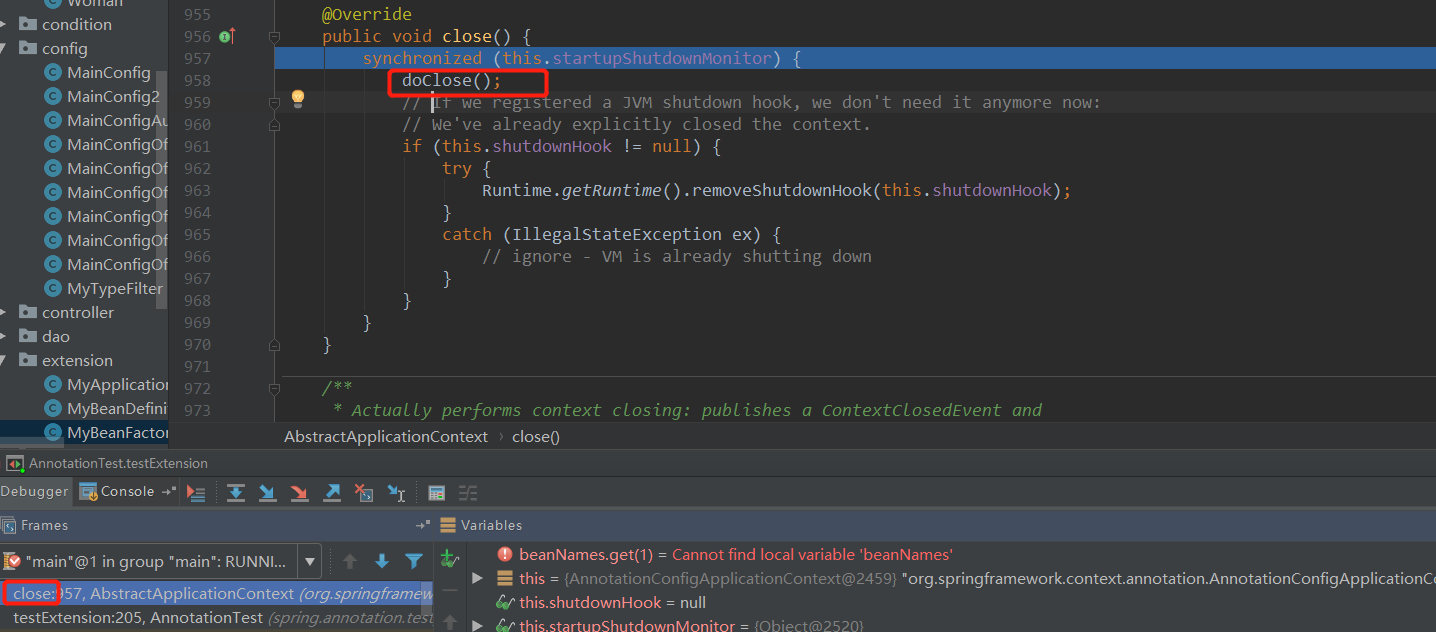Image resolution: width=1436 pixels, height=632 pixels.
Task: Select the MyApplication class tree item
Action: coord(117,384)
